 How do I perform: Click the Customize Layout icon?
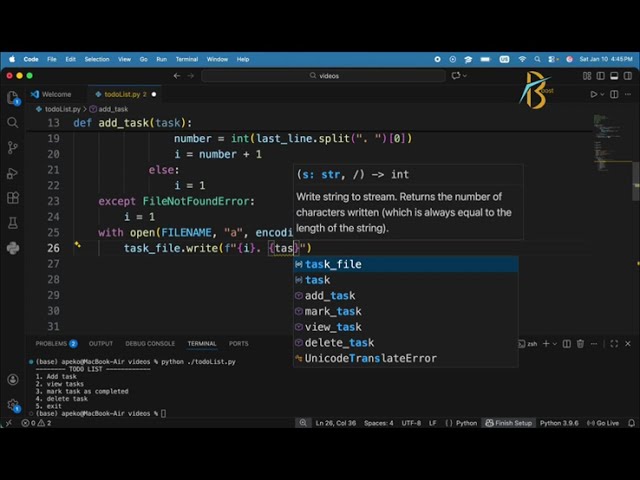coord(587,76)
